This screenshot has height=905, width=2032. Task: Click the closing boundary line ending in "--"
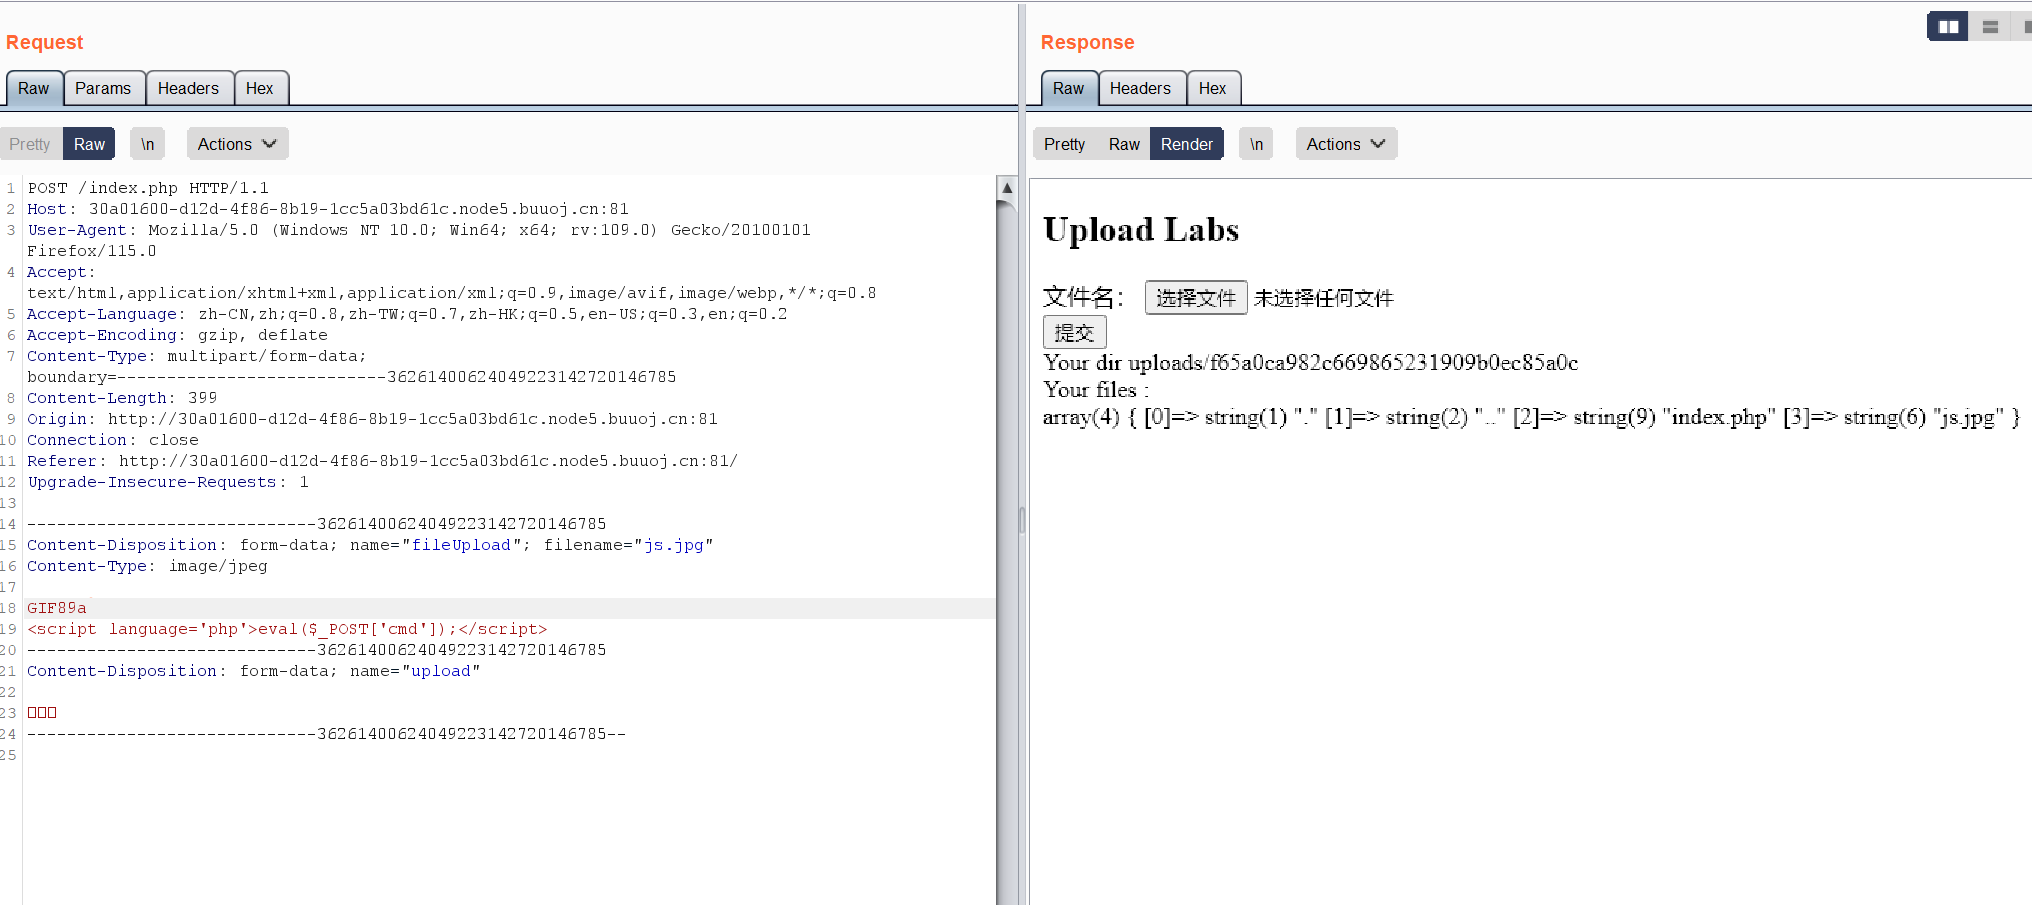pos(326,734)
